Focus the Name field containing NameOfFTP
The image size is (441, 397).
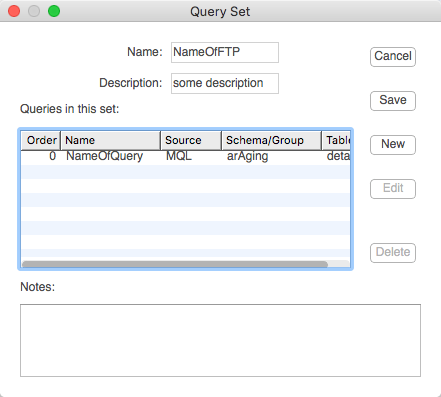click(225, 52)
